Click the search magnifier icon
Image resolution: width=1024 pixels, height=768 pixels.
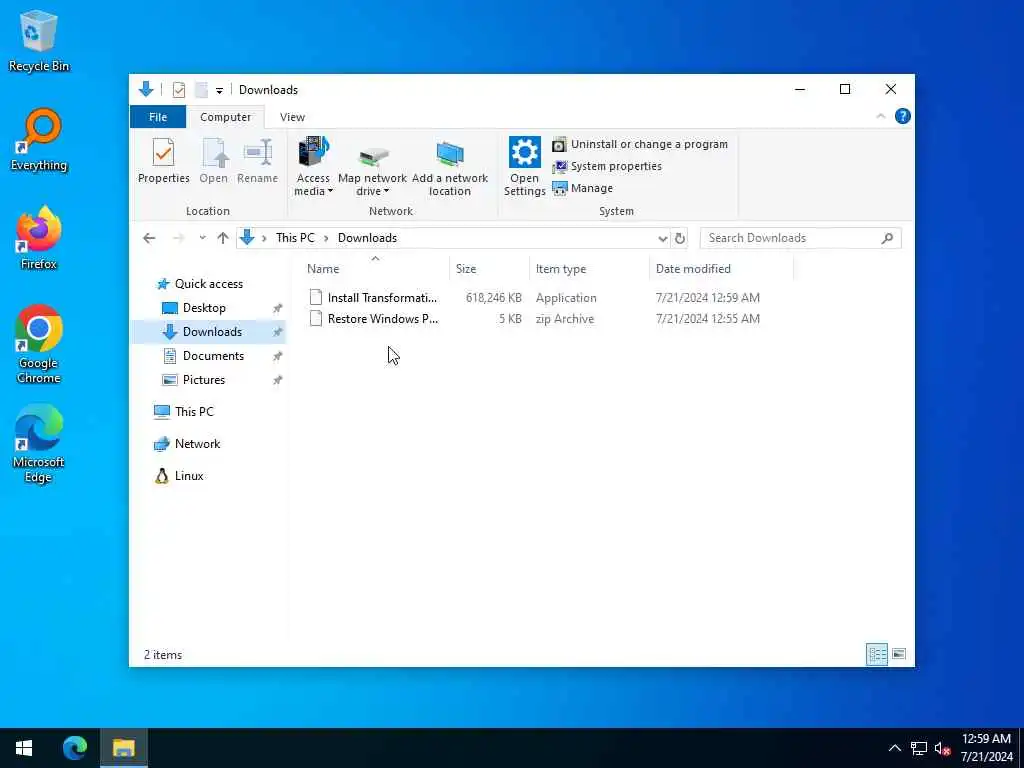[887, 238]
